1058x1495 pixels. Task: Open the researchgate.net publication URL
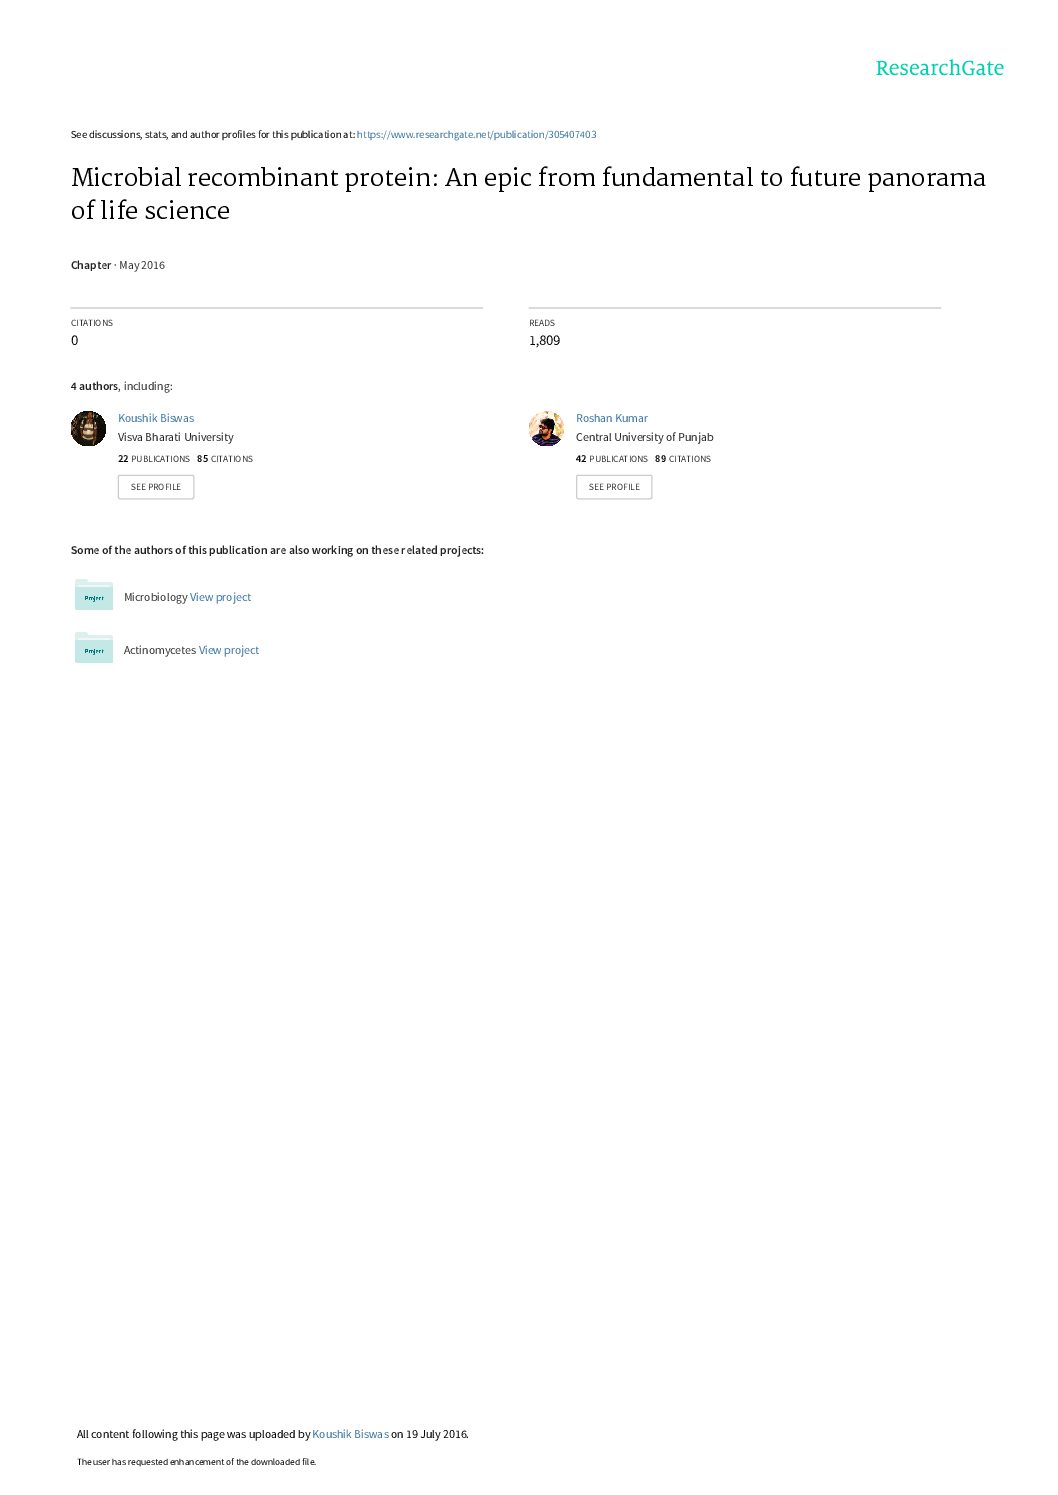tap(476, 135)
